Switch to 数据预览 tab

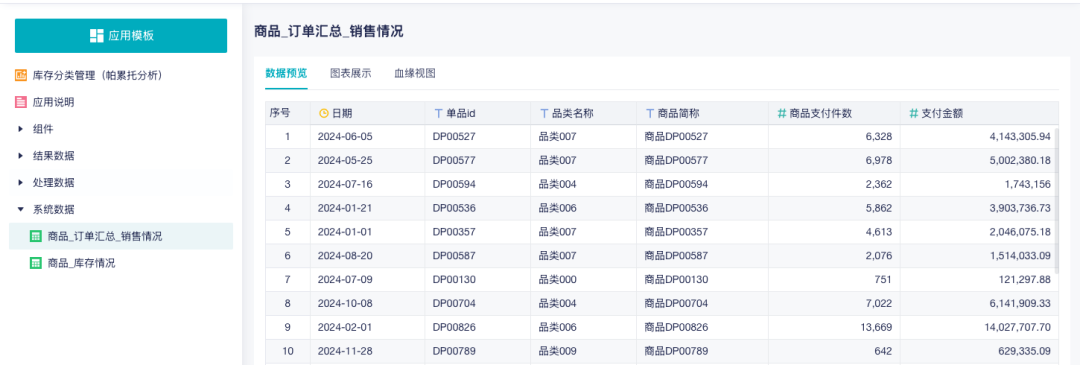286,74
